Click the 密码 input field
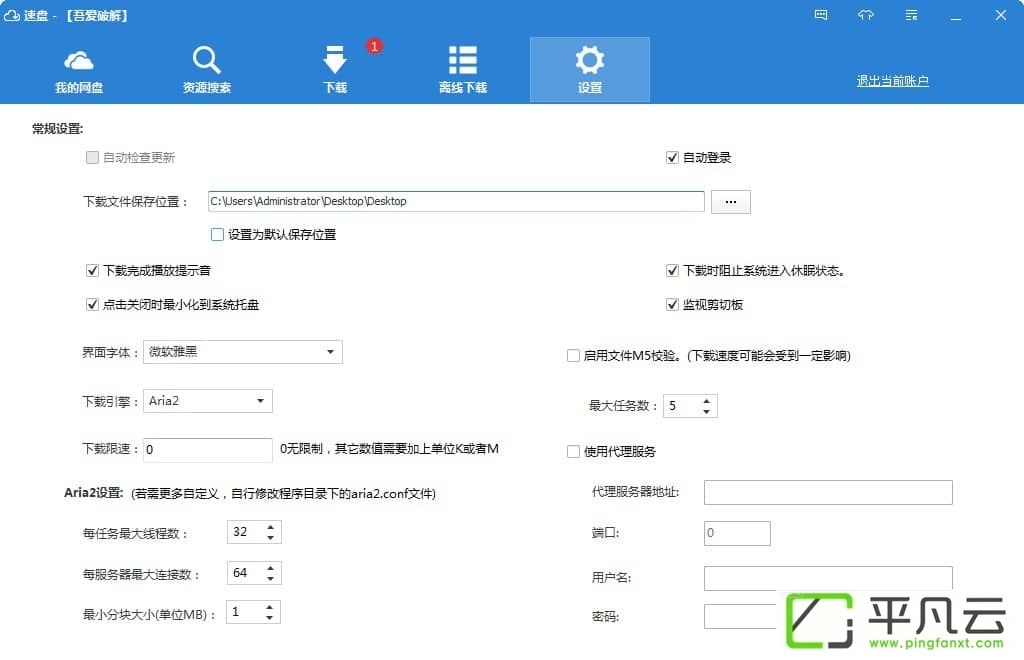Image resolution: width=1024 pixels, height=660 pixels. click(741, 617)
